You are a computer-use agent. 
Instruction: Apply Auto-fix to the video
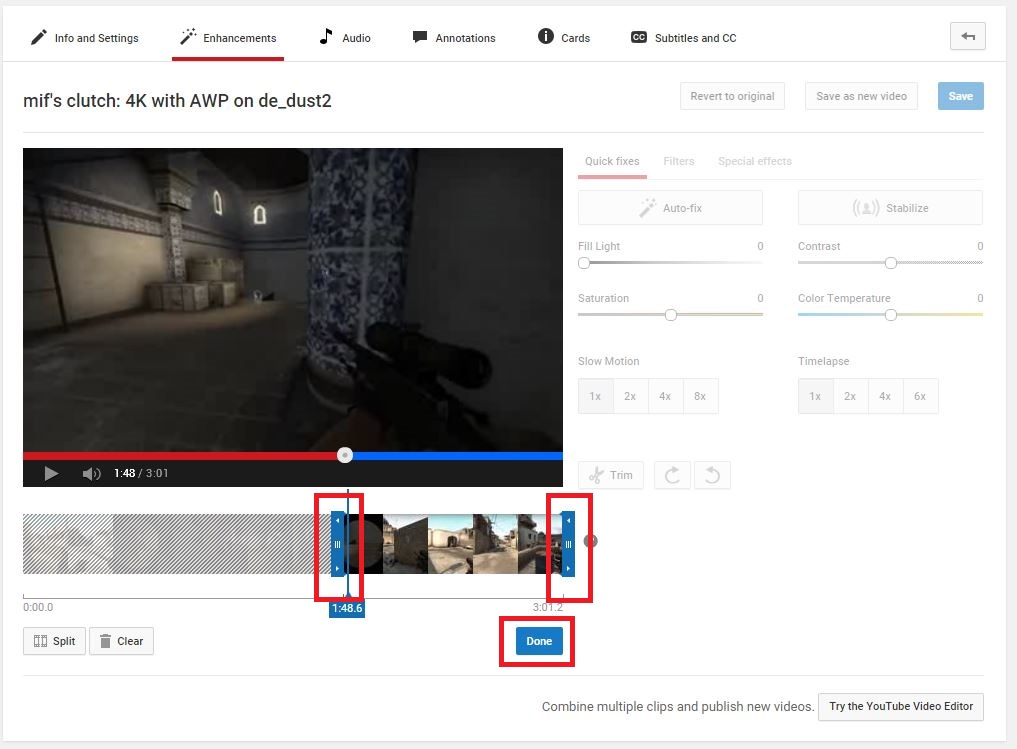[x=671, y=208]
